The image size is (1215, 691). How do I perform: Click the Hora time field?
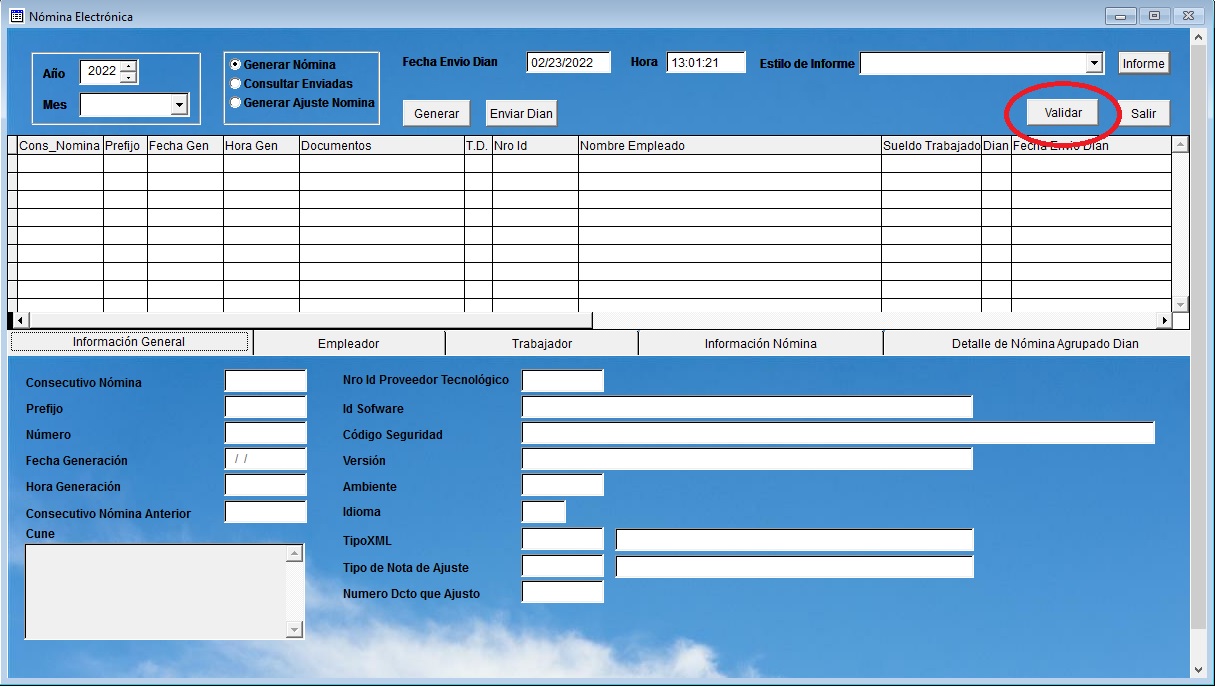pos(706,63)
